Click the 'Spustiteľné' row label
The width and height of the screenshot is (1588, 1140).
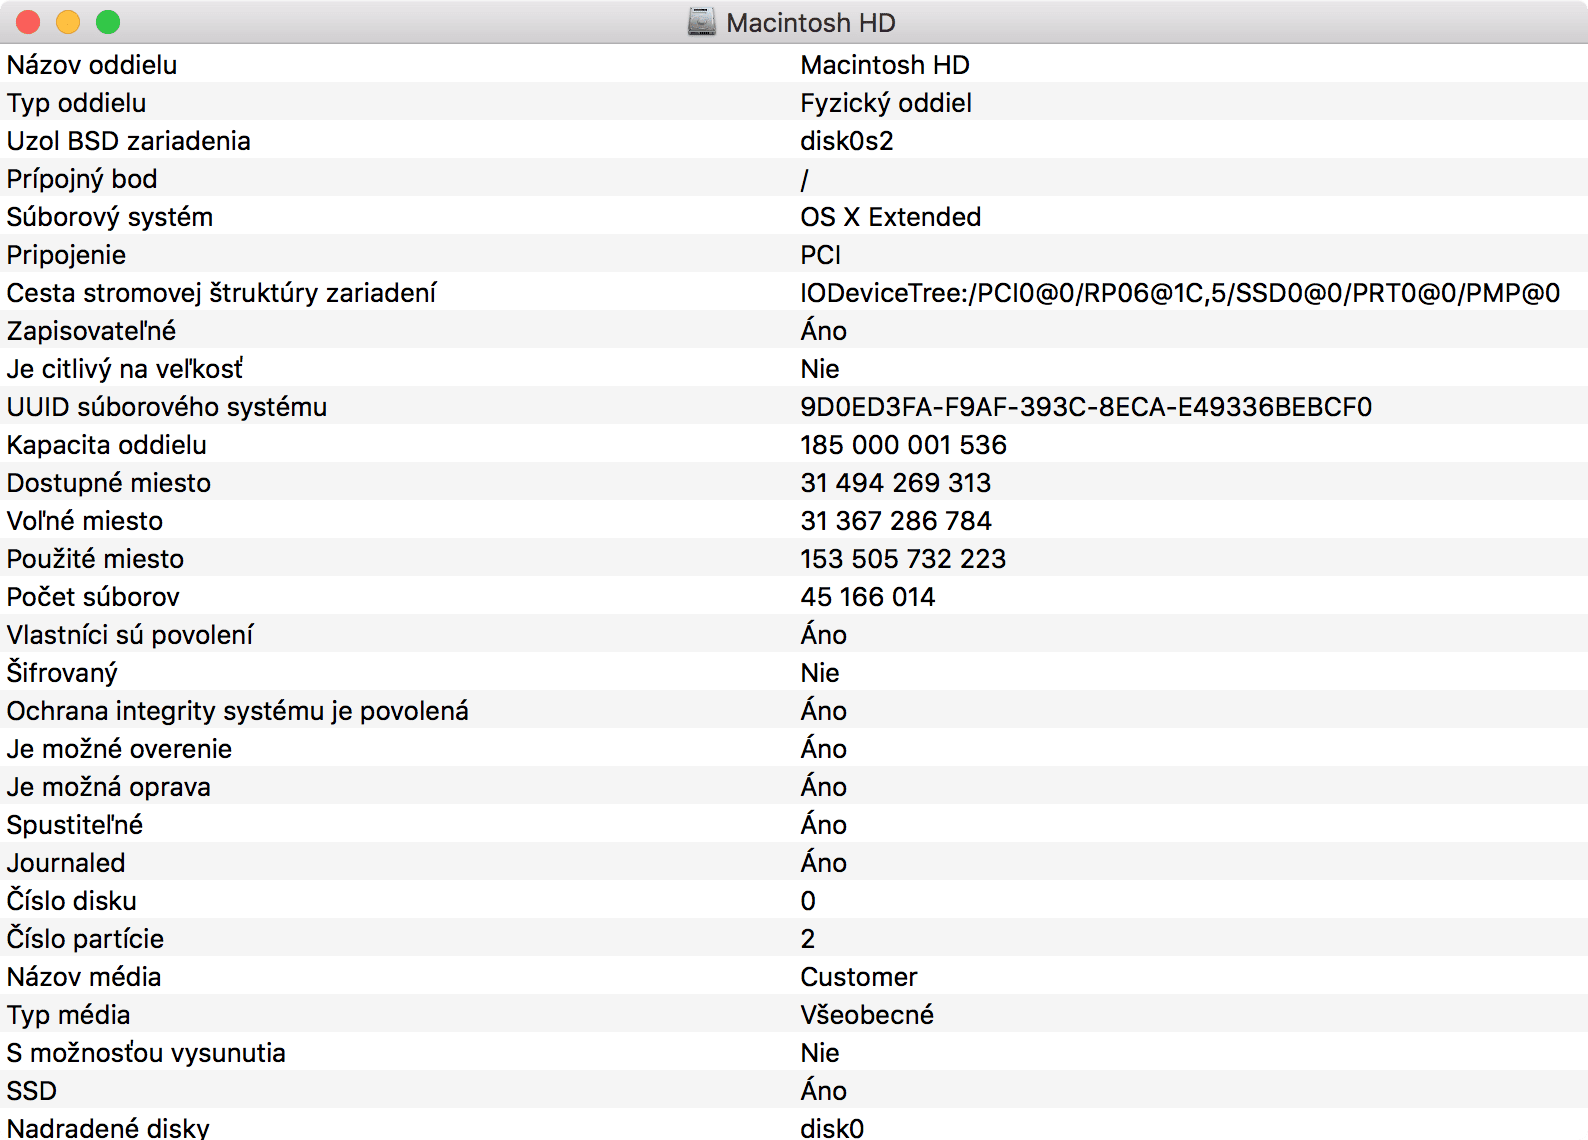[x=75, y=825]
